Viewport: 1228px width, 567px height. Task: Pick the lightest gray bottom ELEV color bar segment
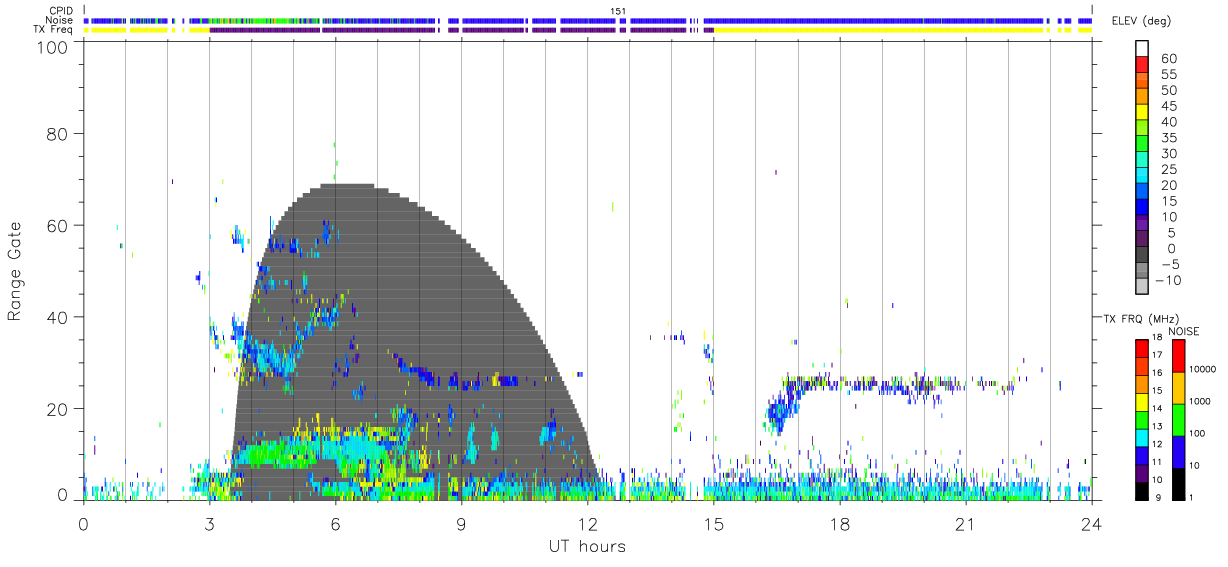[x=1142, y=287]
